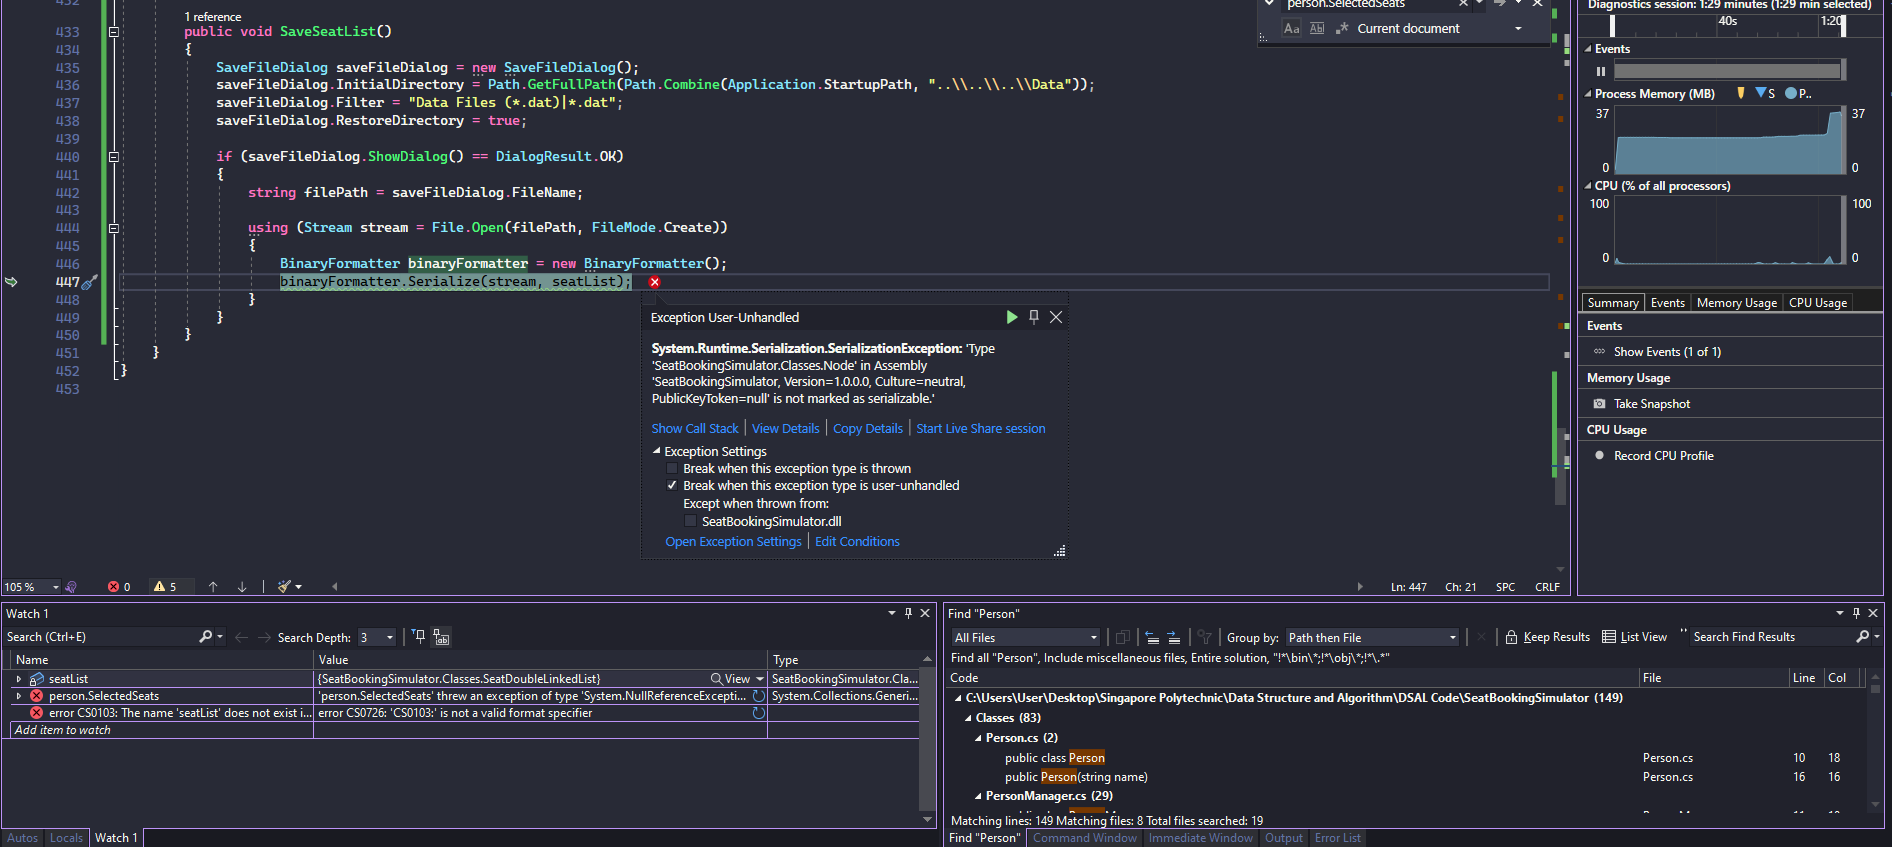The height and width of the screenshot is (847, 1892).
Task: Click the Show Call Stack link
Action: (x=695, y=429)
